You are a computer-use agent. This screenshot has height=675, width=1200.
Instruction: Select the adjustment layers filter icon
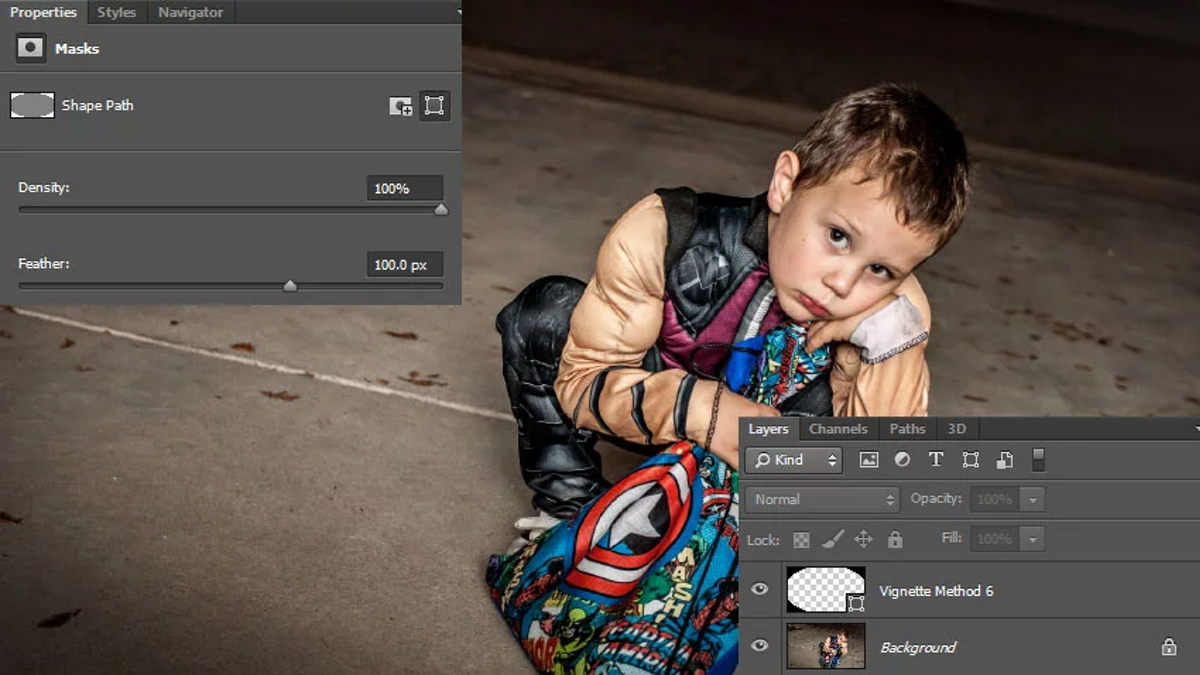(903, 460)
